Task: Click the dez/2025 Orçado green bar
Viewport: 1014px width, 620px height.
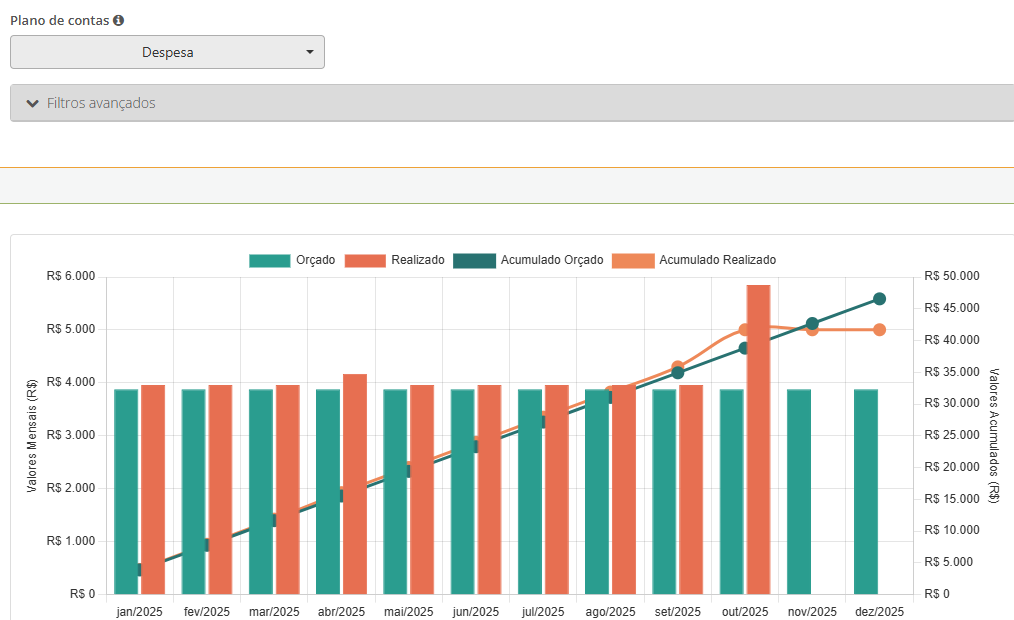Action: coord(866,492)
